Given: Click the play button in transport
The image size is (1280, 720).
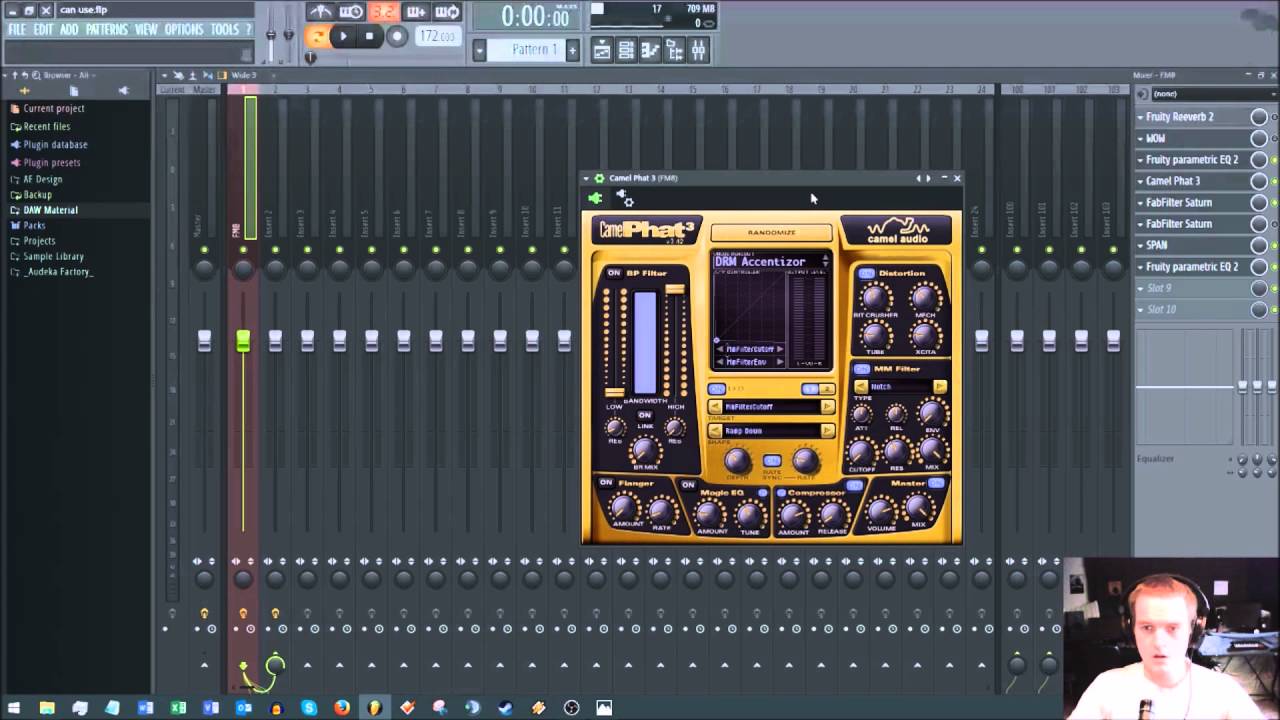Looking at the screenshot, I should (x=343, y=36).
